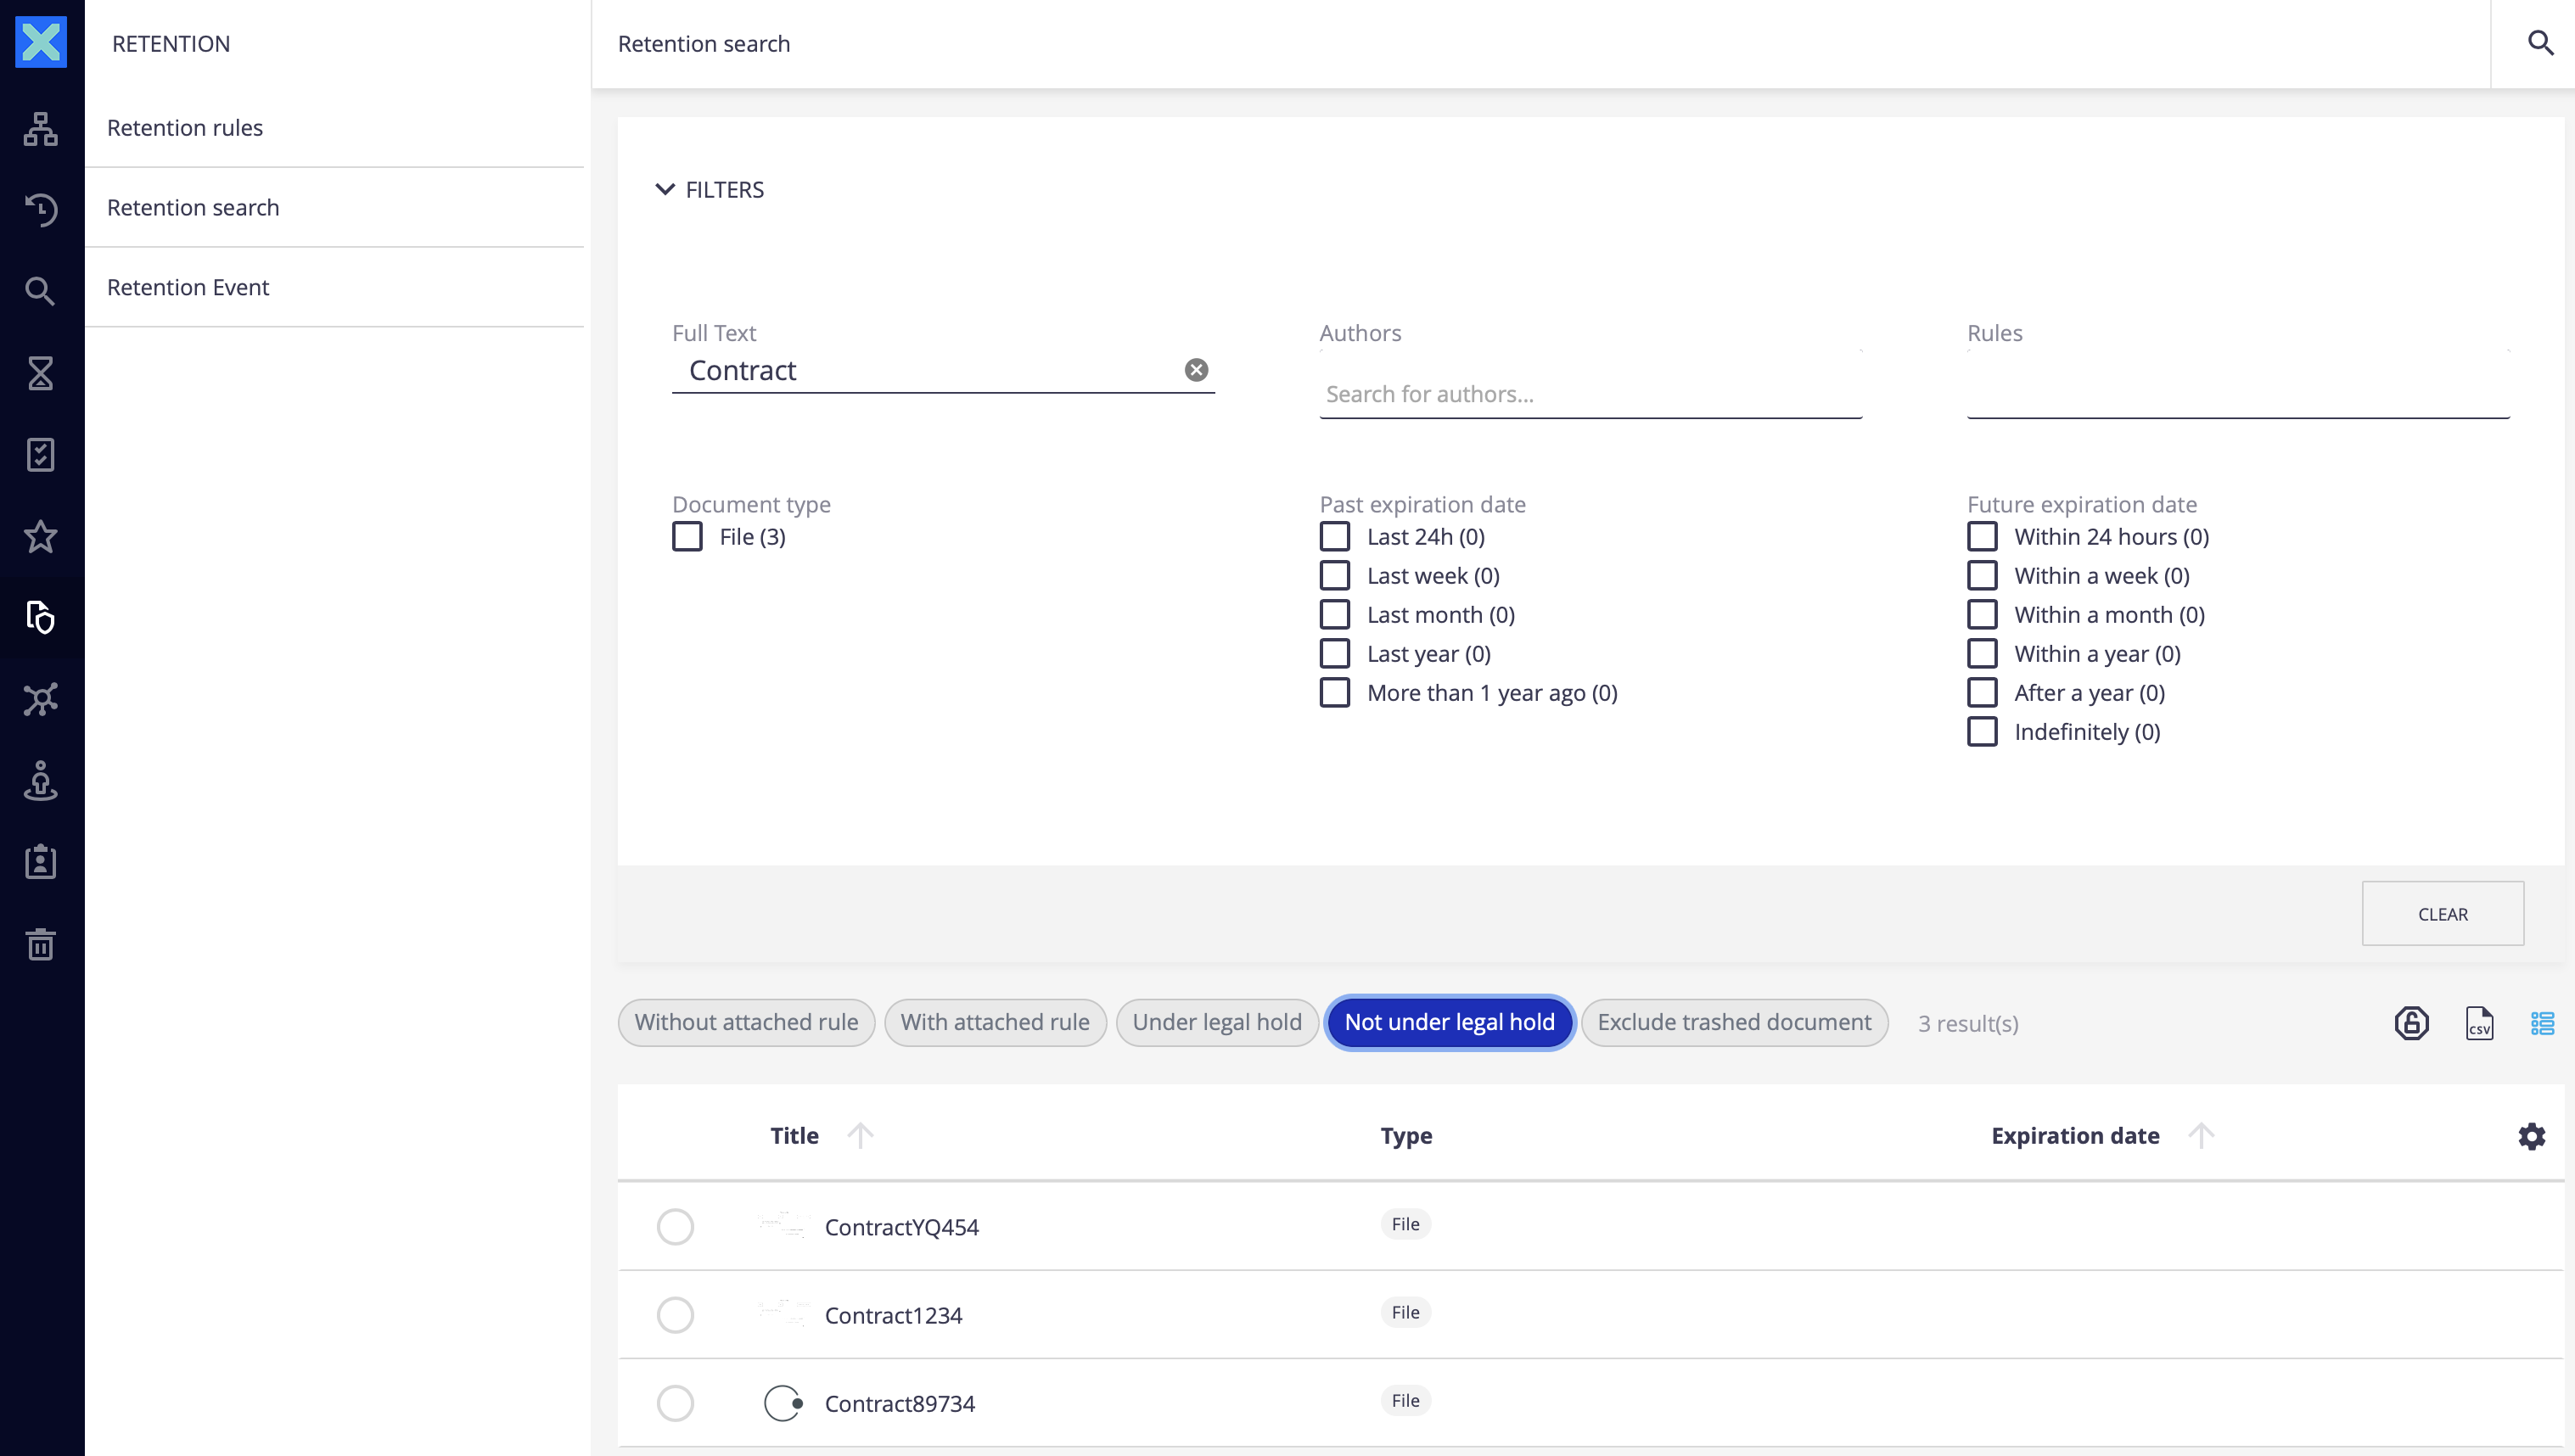Click the list view icon
Image resolution: width=2575 pixels, height=1456 pixels.
point(2543,1022)
